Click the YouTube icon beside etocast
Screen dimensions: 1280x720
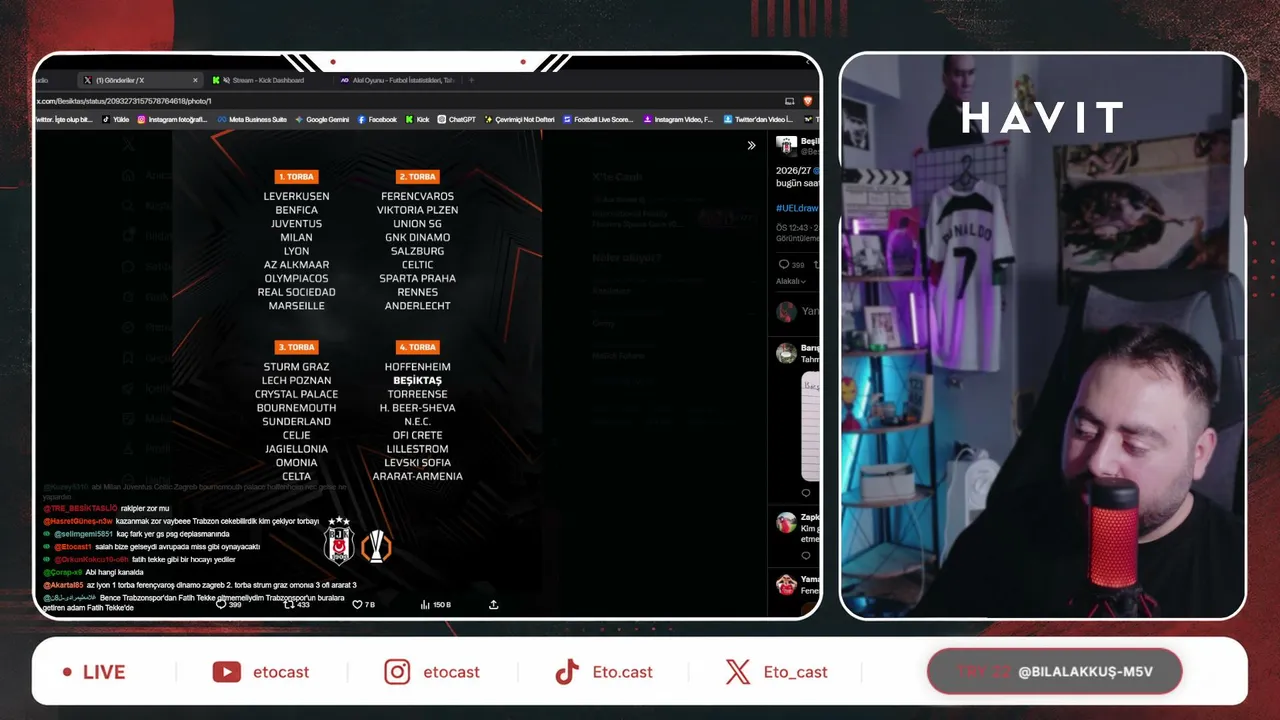pos(227,672)
